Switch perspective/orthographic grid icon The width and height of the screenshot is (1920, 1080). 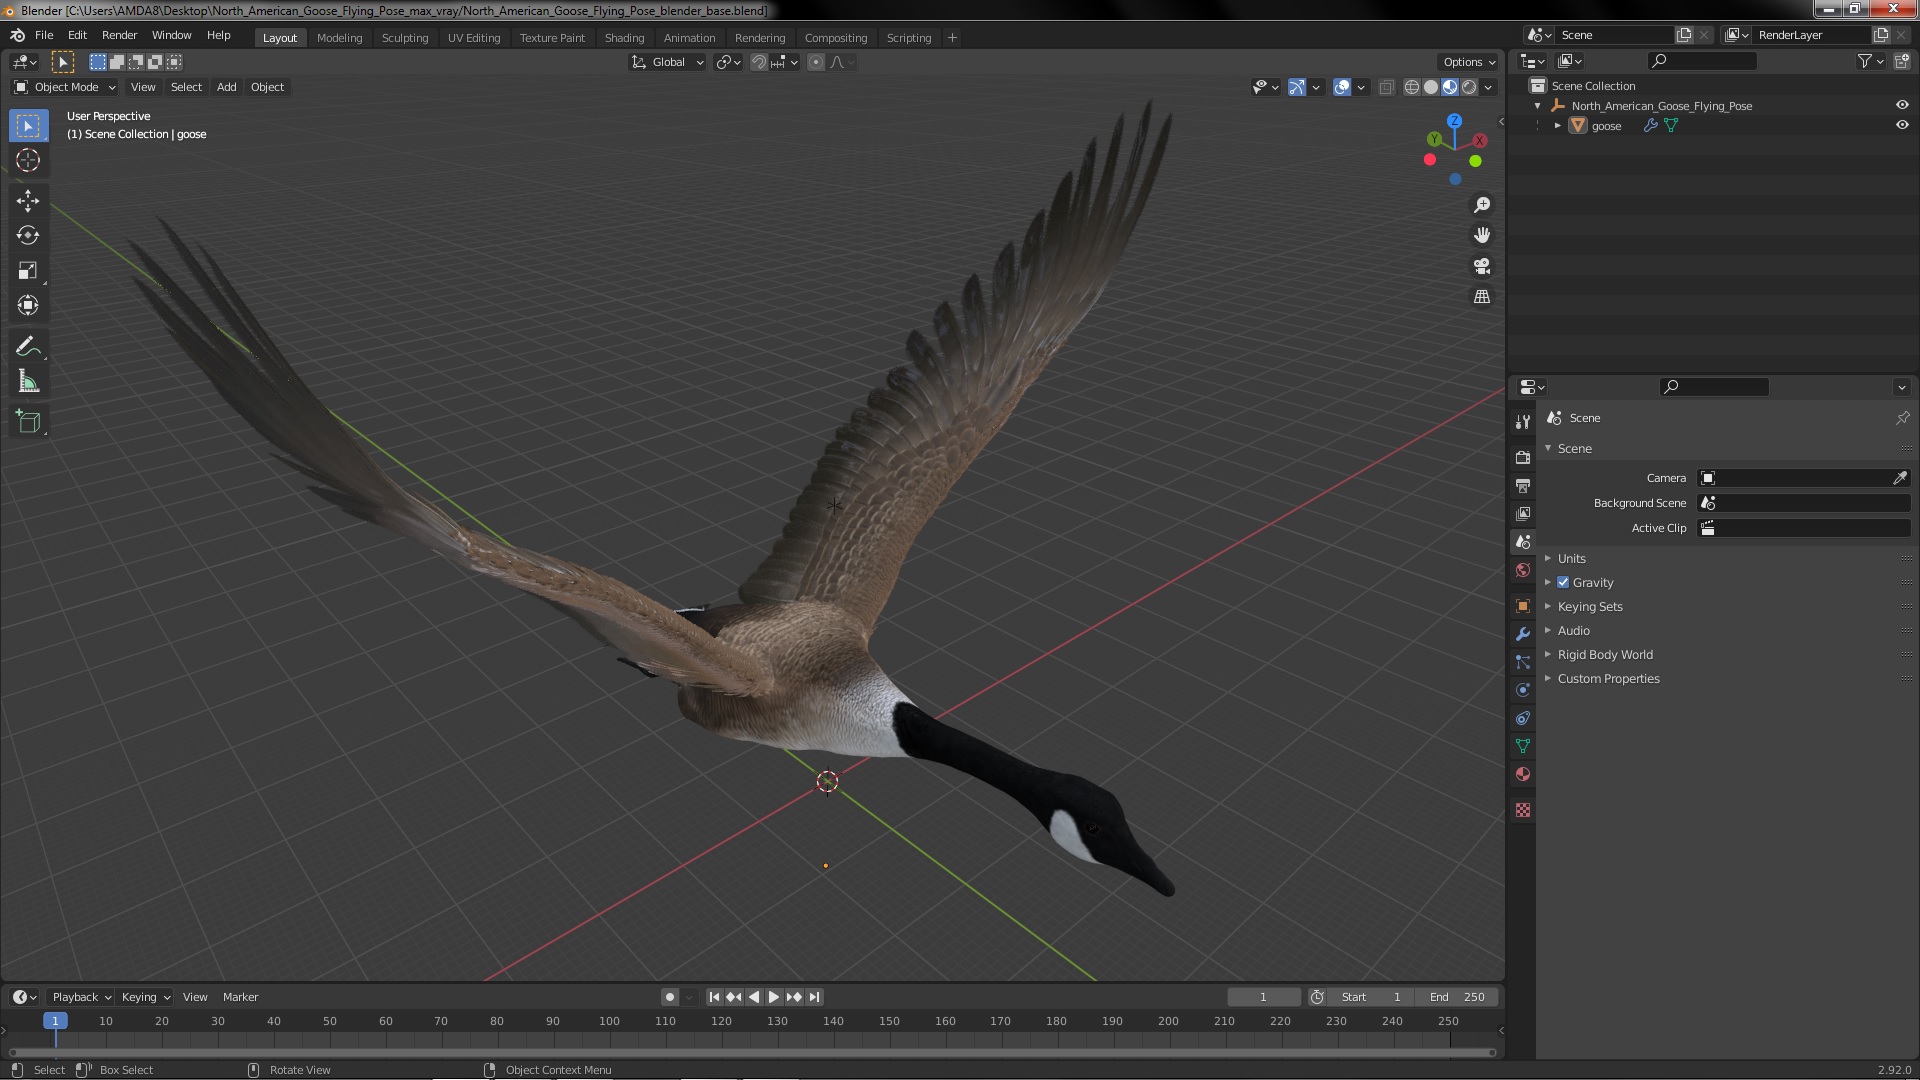point(1482,297)
